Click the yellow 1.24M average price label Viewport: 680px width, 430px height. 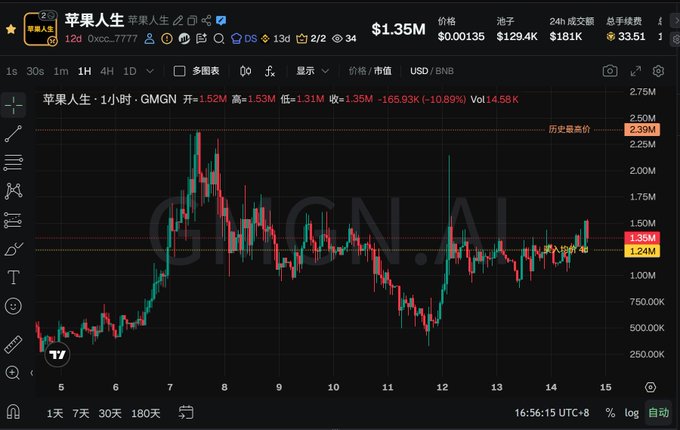click(642, 251)
